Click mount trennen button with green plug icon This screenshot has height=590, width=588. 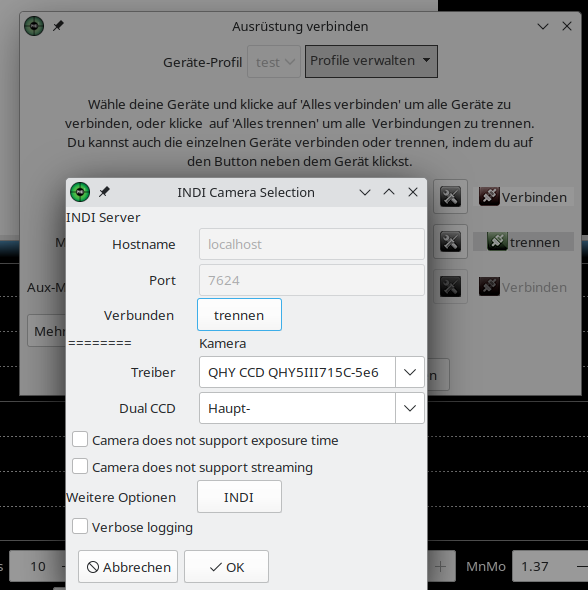coord(523,242)
